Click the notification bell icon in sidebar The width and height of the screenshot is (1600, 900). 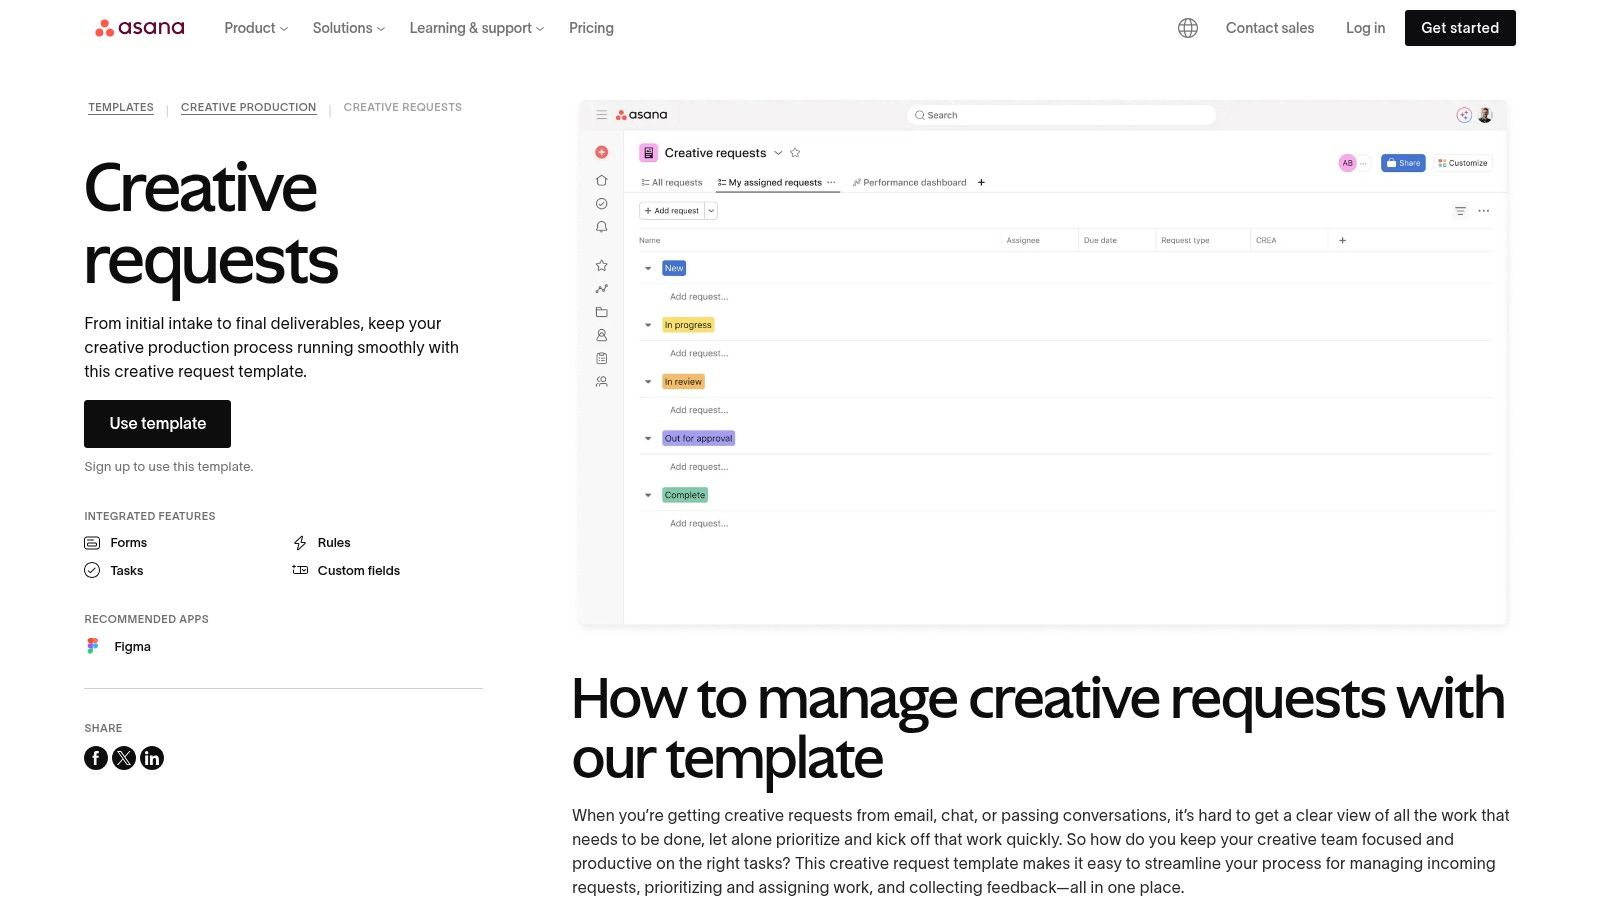click(601, 227)
